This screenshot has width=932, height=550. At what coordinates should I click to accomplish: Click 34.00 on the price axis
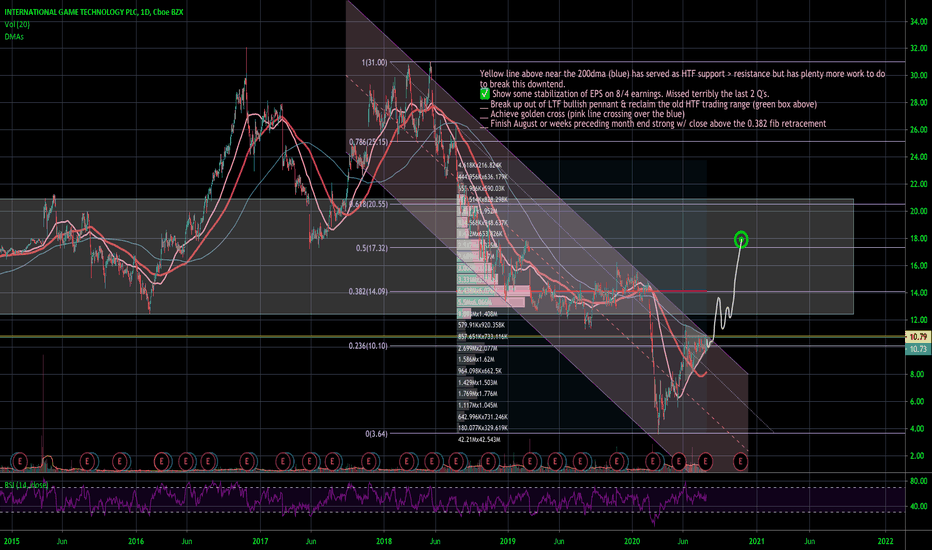pos(918,22)
